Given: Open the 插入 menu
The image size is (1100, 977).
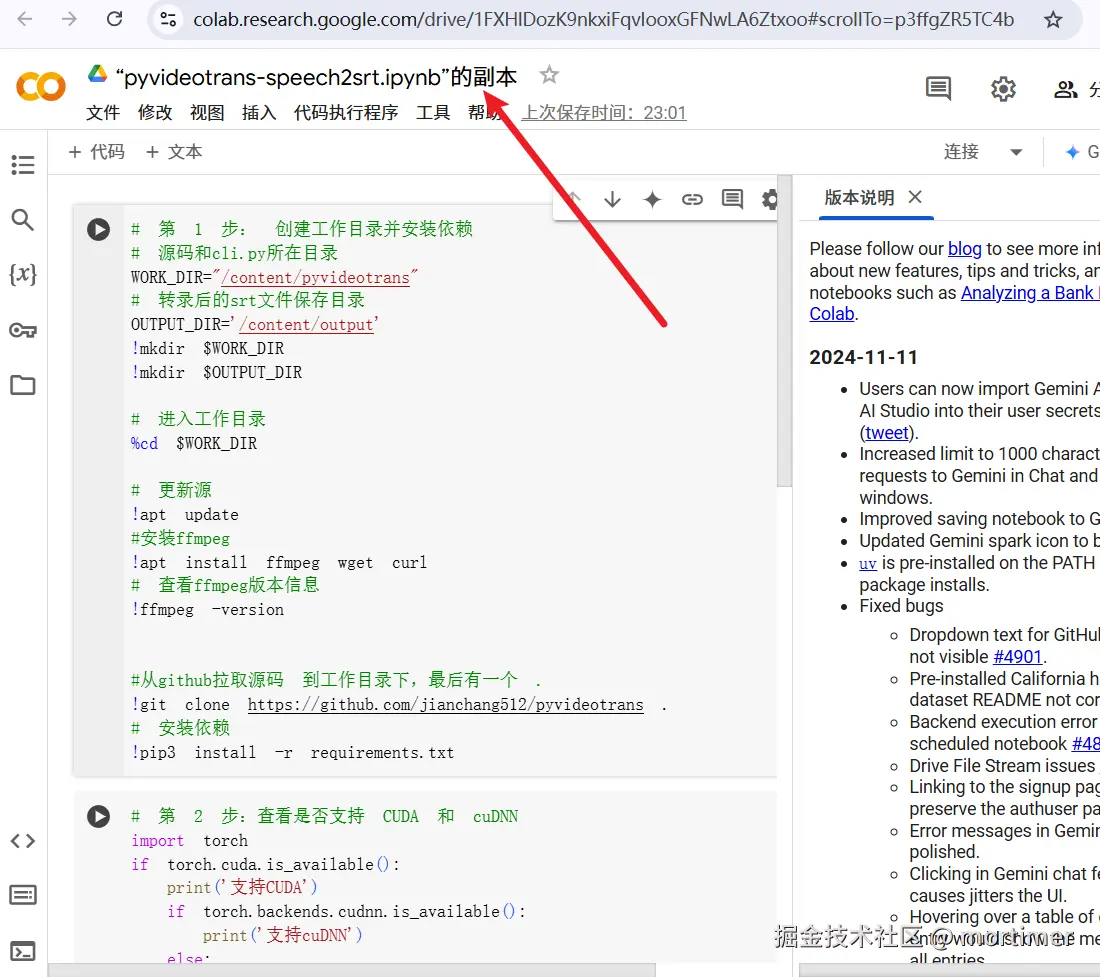Looking at the screenshot, I should tap(259, 113).
